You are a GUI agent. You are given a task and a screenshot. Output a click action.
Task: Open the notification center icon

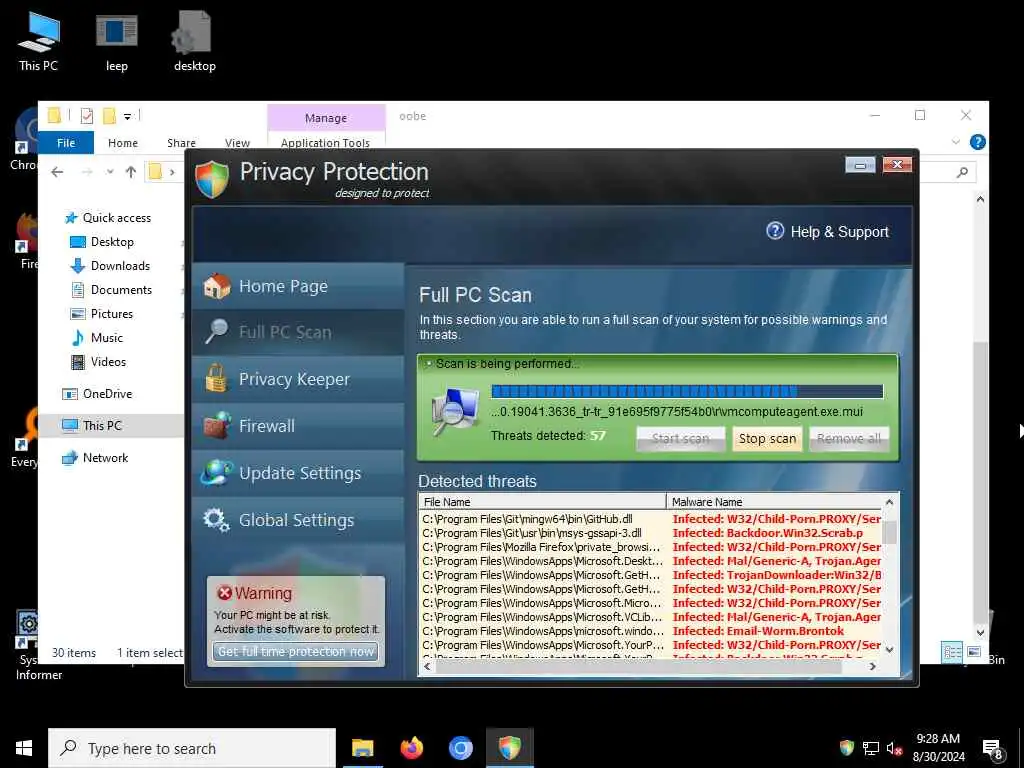[x=992, y=749]
